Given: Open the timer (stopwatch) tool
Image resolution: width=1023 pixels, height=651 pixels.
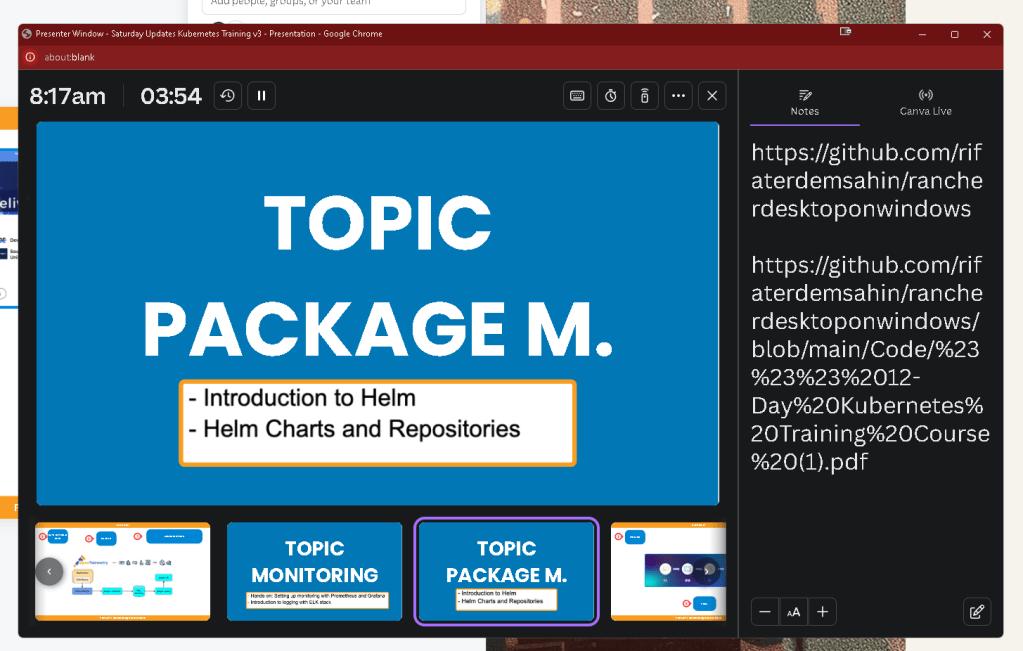Looking at the screenshot, I should 611,96.
